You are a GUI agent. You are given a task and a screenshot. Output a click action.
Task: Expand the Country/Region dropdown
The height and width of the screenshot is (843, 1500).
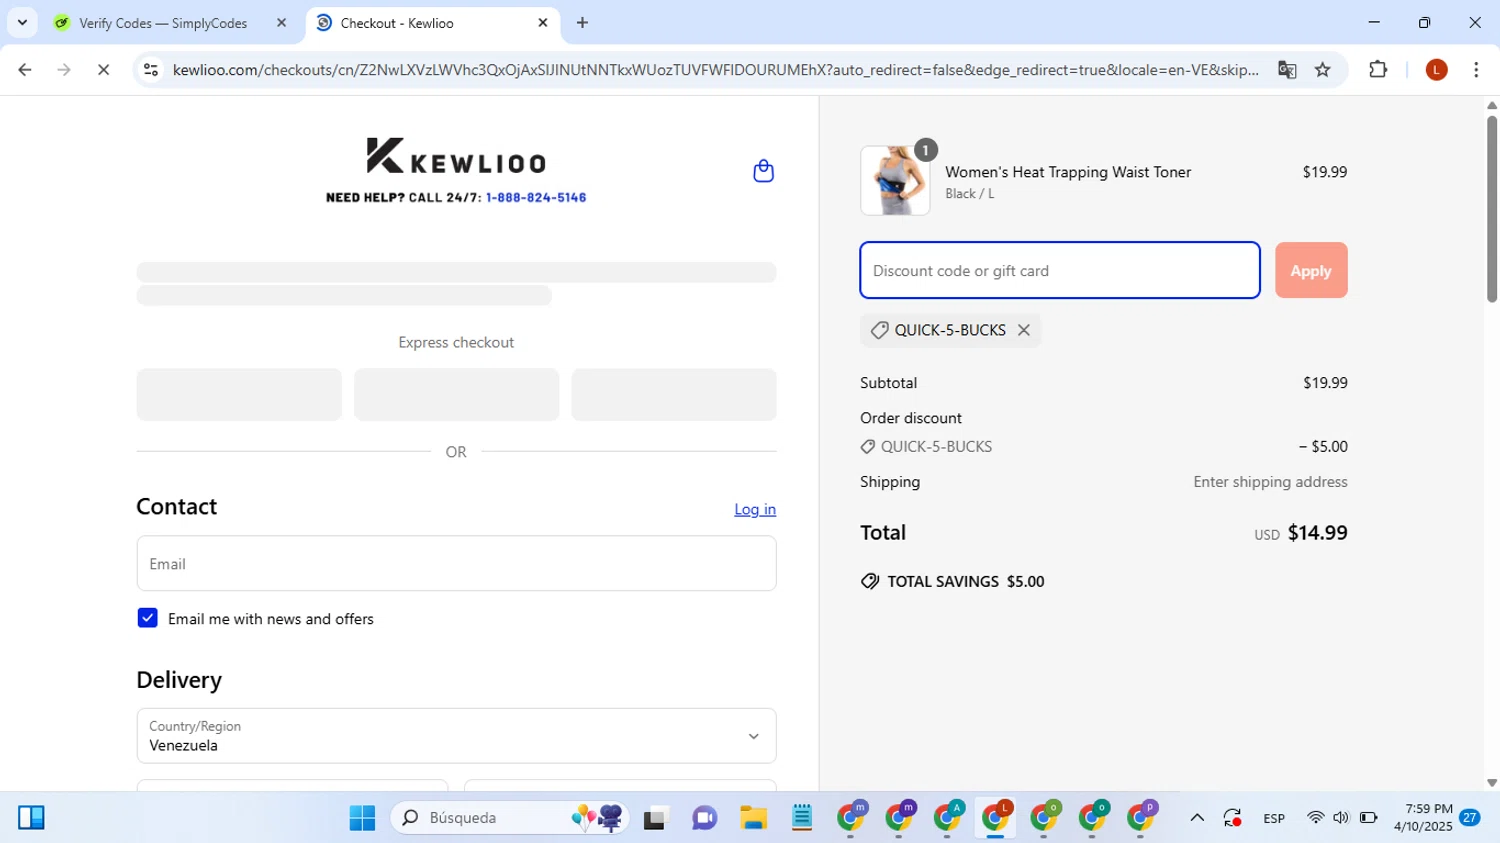456,736
